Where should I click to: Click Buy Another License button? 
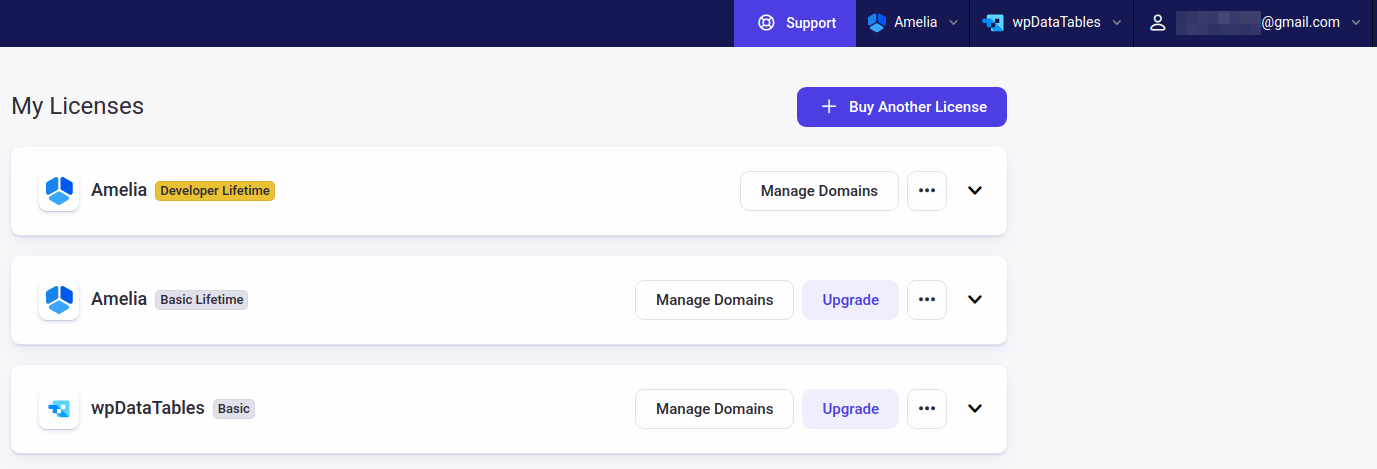pyautogui.click(x=902, y=107)
